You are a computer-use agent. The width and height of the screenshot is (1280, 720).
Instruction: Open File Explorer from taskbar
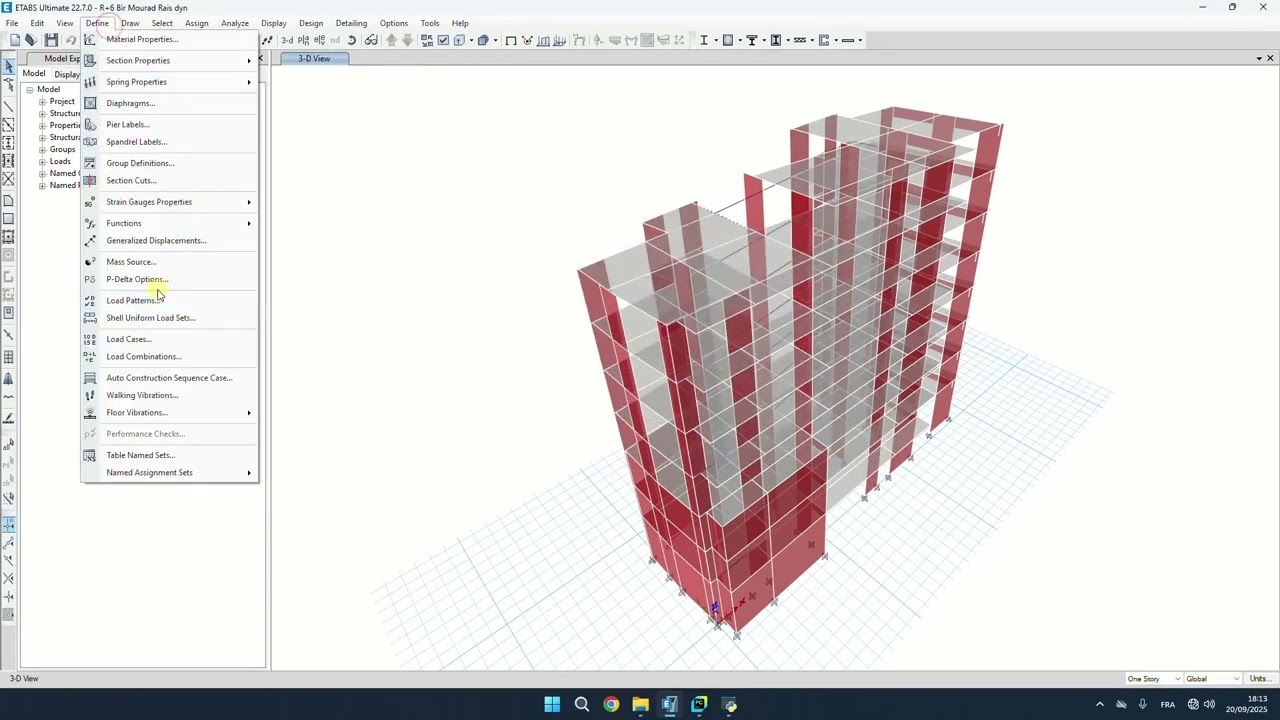tap(640, 704)
